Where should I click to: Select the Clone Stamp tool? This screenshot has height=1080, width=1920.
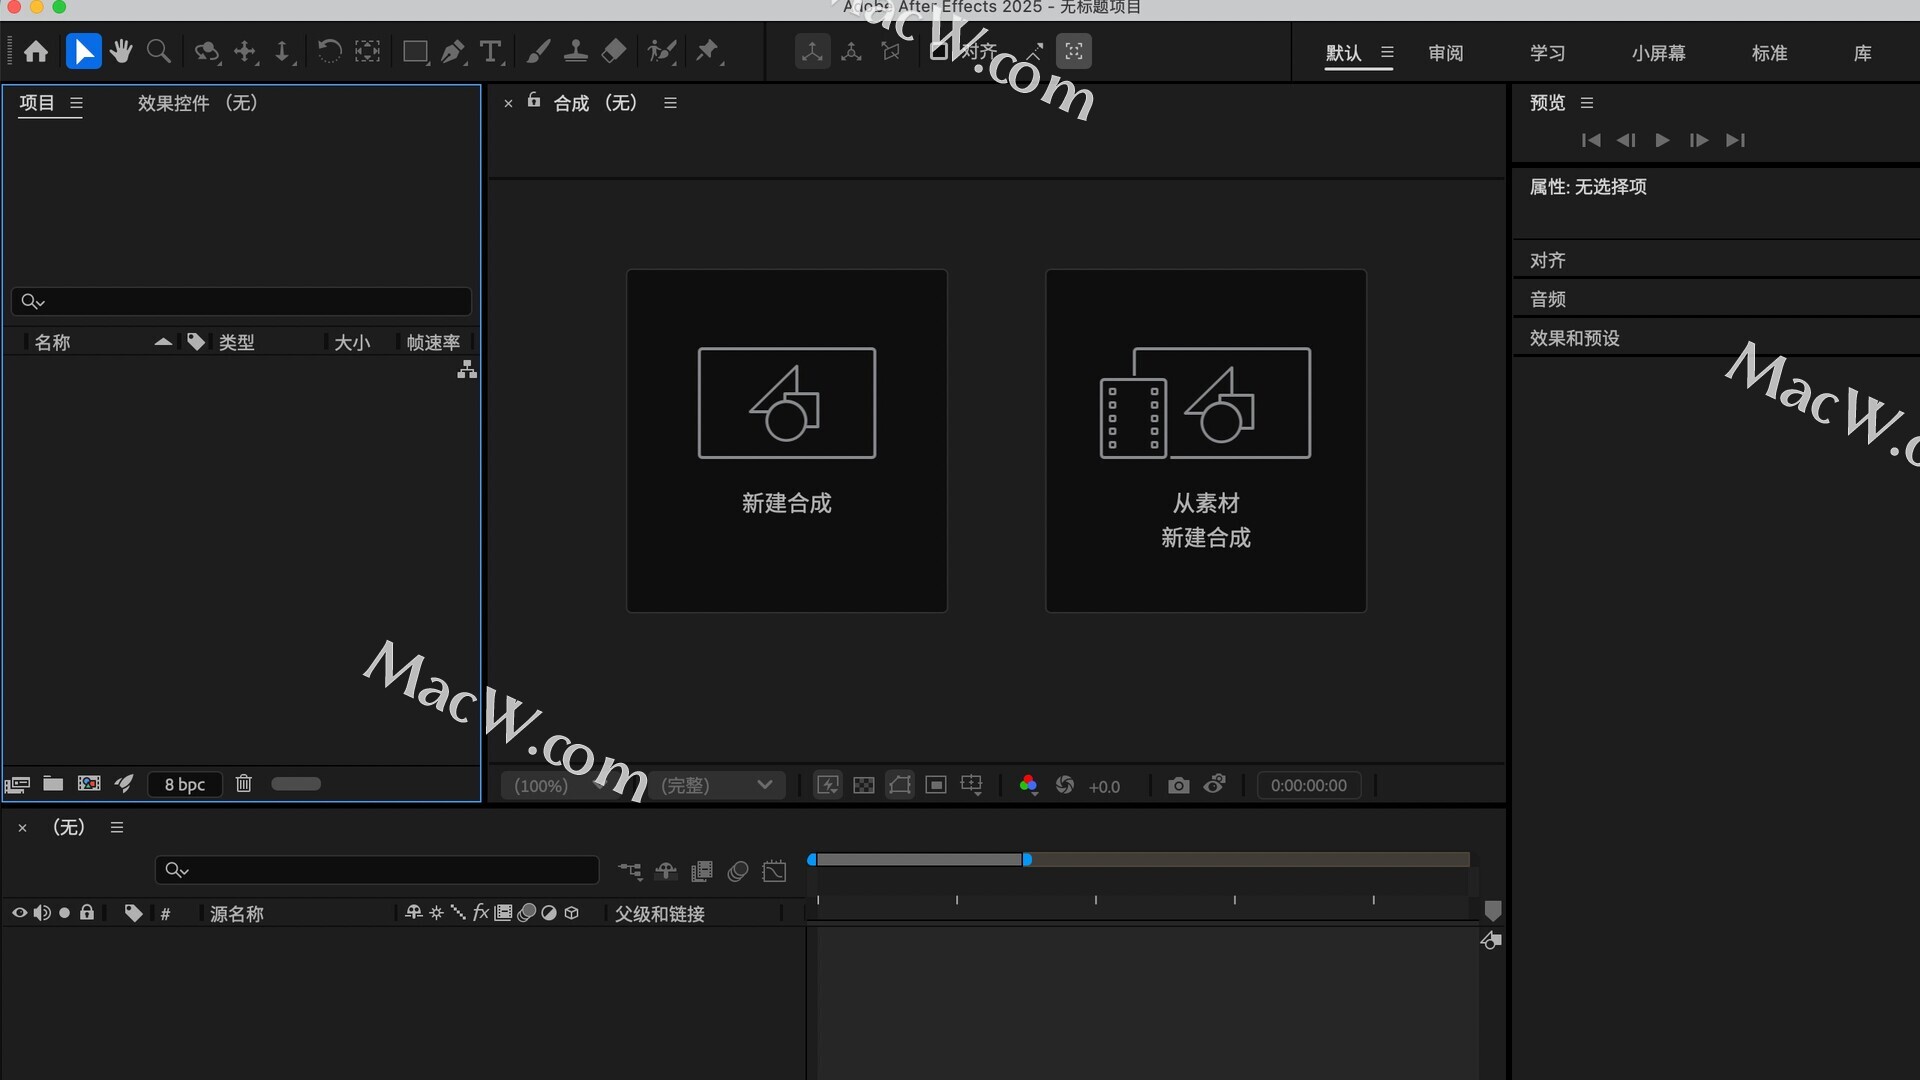575,51
